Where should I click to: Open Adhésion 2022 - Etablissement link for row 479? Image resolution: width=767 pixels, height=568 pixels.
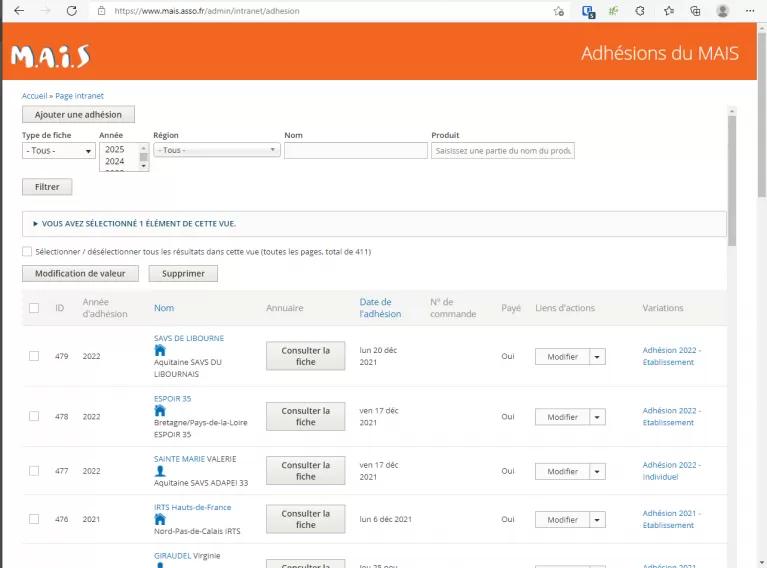(x=672, y=356)
